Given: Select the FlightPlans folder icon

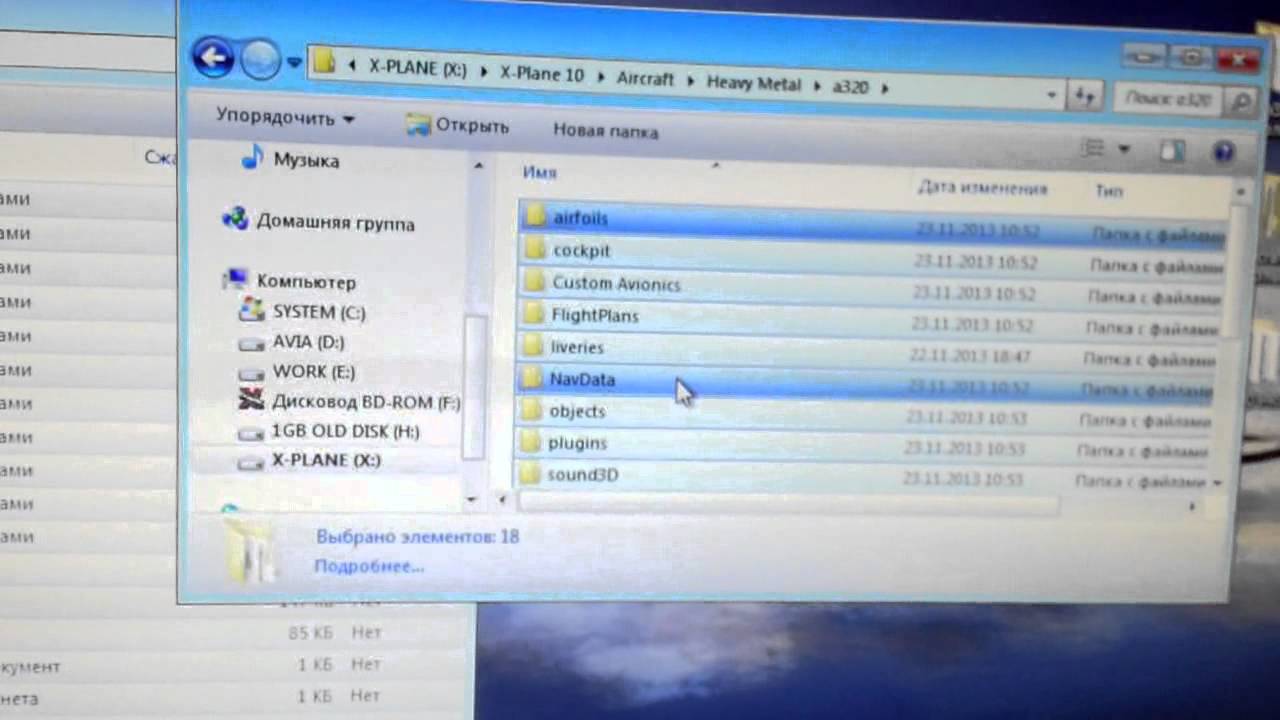Looking at the screenshot, I should click(534, 313).
